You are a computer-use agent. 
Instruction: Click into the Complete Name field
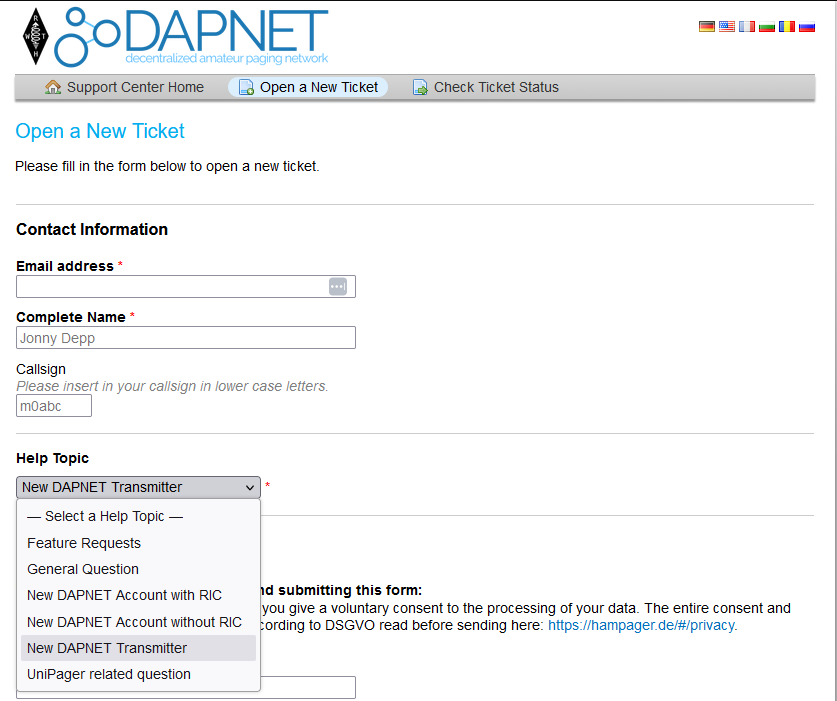tap(185, 338)
